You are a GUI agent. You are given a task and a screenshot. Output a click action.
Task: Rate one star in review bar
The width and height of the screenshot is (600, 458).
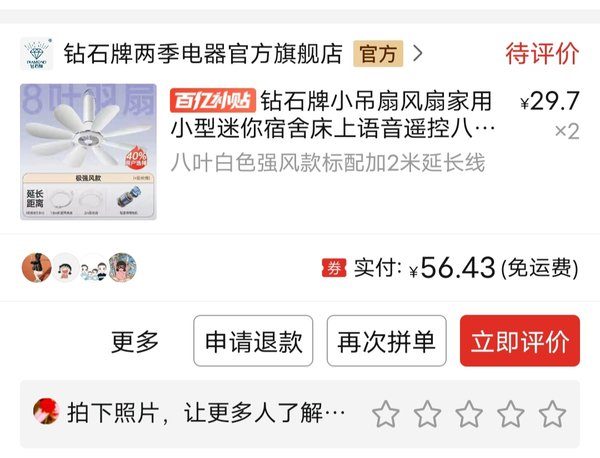(386, 414)
